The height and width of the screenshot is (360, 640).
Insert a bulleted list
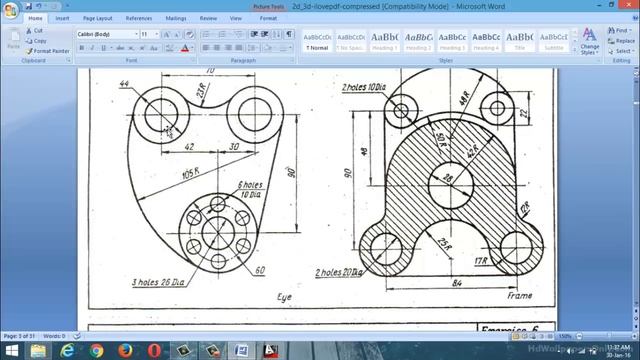point(206,34)
